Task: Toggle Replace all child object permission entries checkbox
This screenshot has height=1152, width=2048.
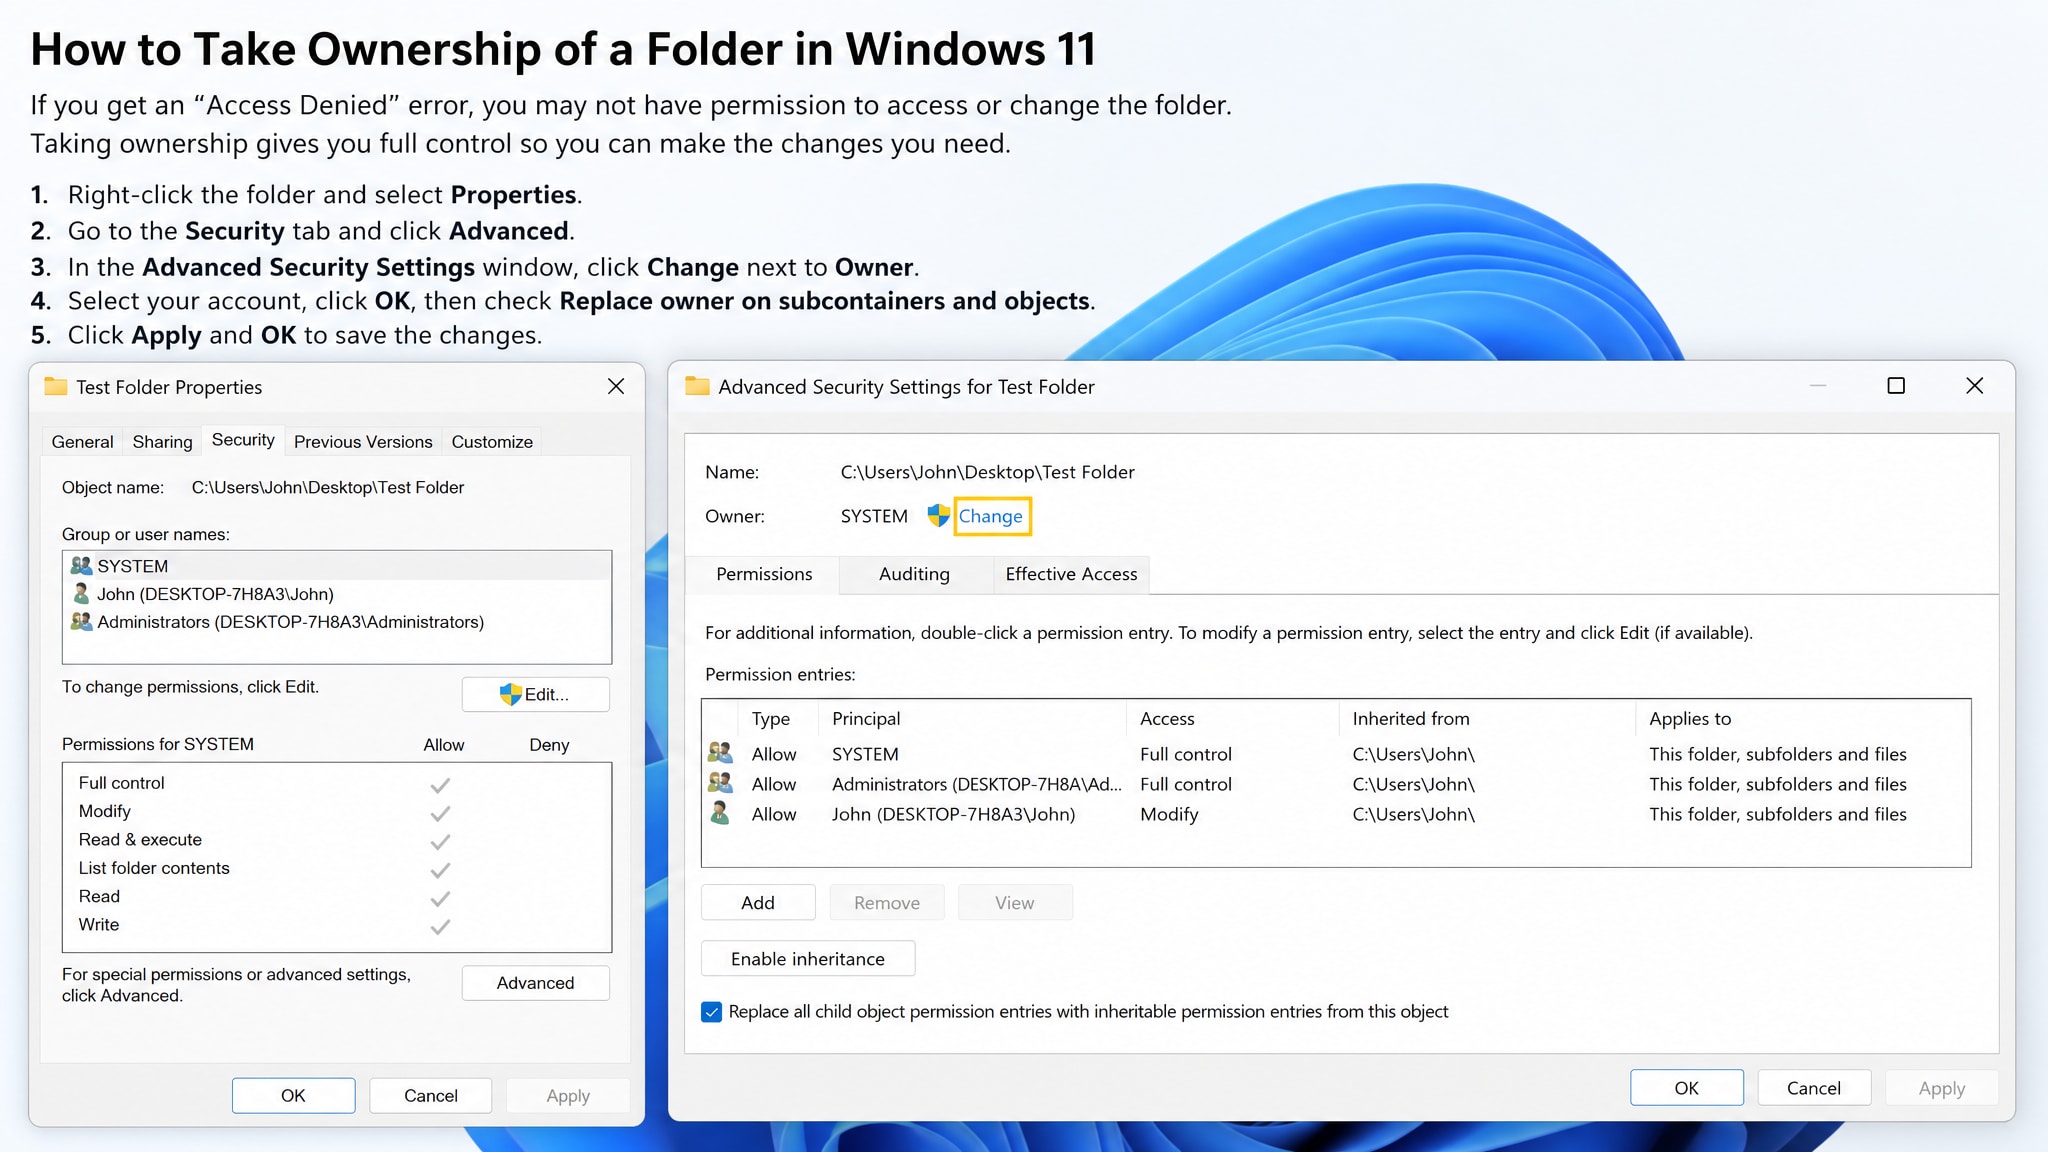Action: click(x=711, y=1012)
